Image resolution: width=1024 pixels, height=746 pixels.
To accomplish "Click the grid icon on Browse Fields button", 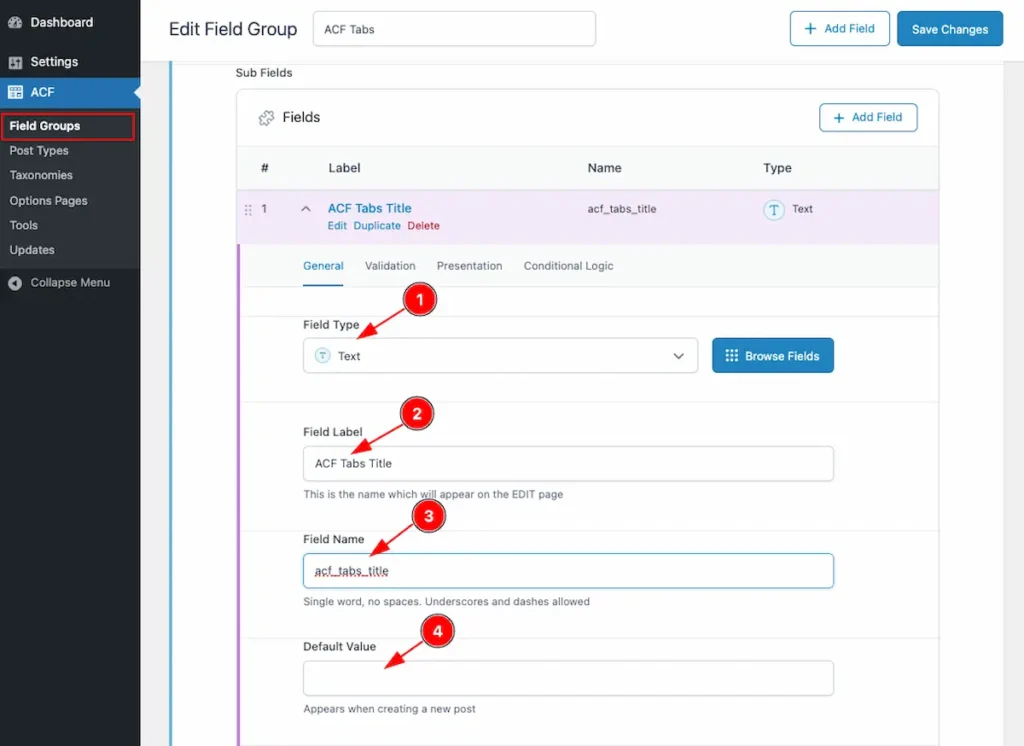I will click(x=732, y=356).
